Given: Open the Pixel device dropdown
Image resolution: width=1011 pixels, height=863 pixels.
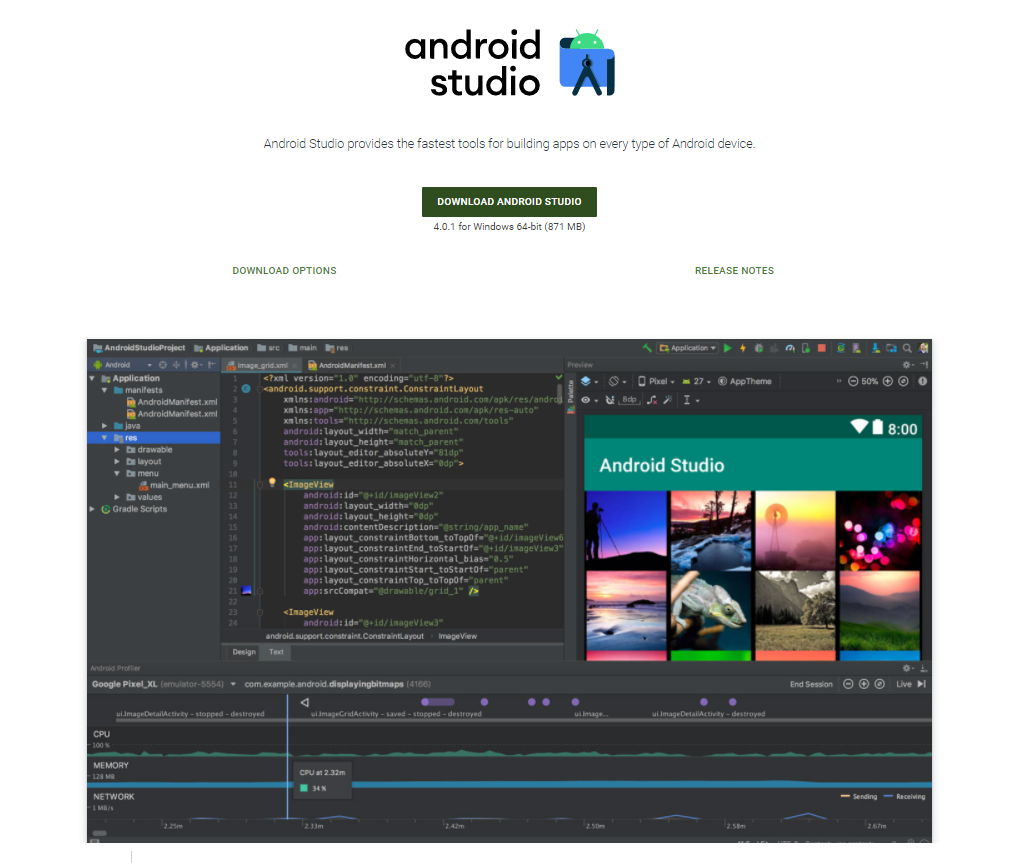Looking at the screenshot, I should [x=656, y=381].
